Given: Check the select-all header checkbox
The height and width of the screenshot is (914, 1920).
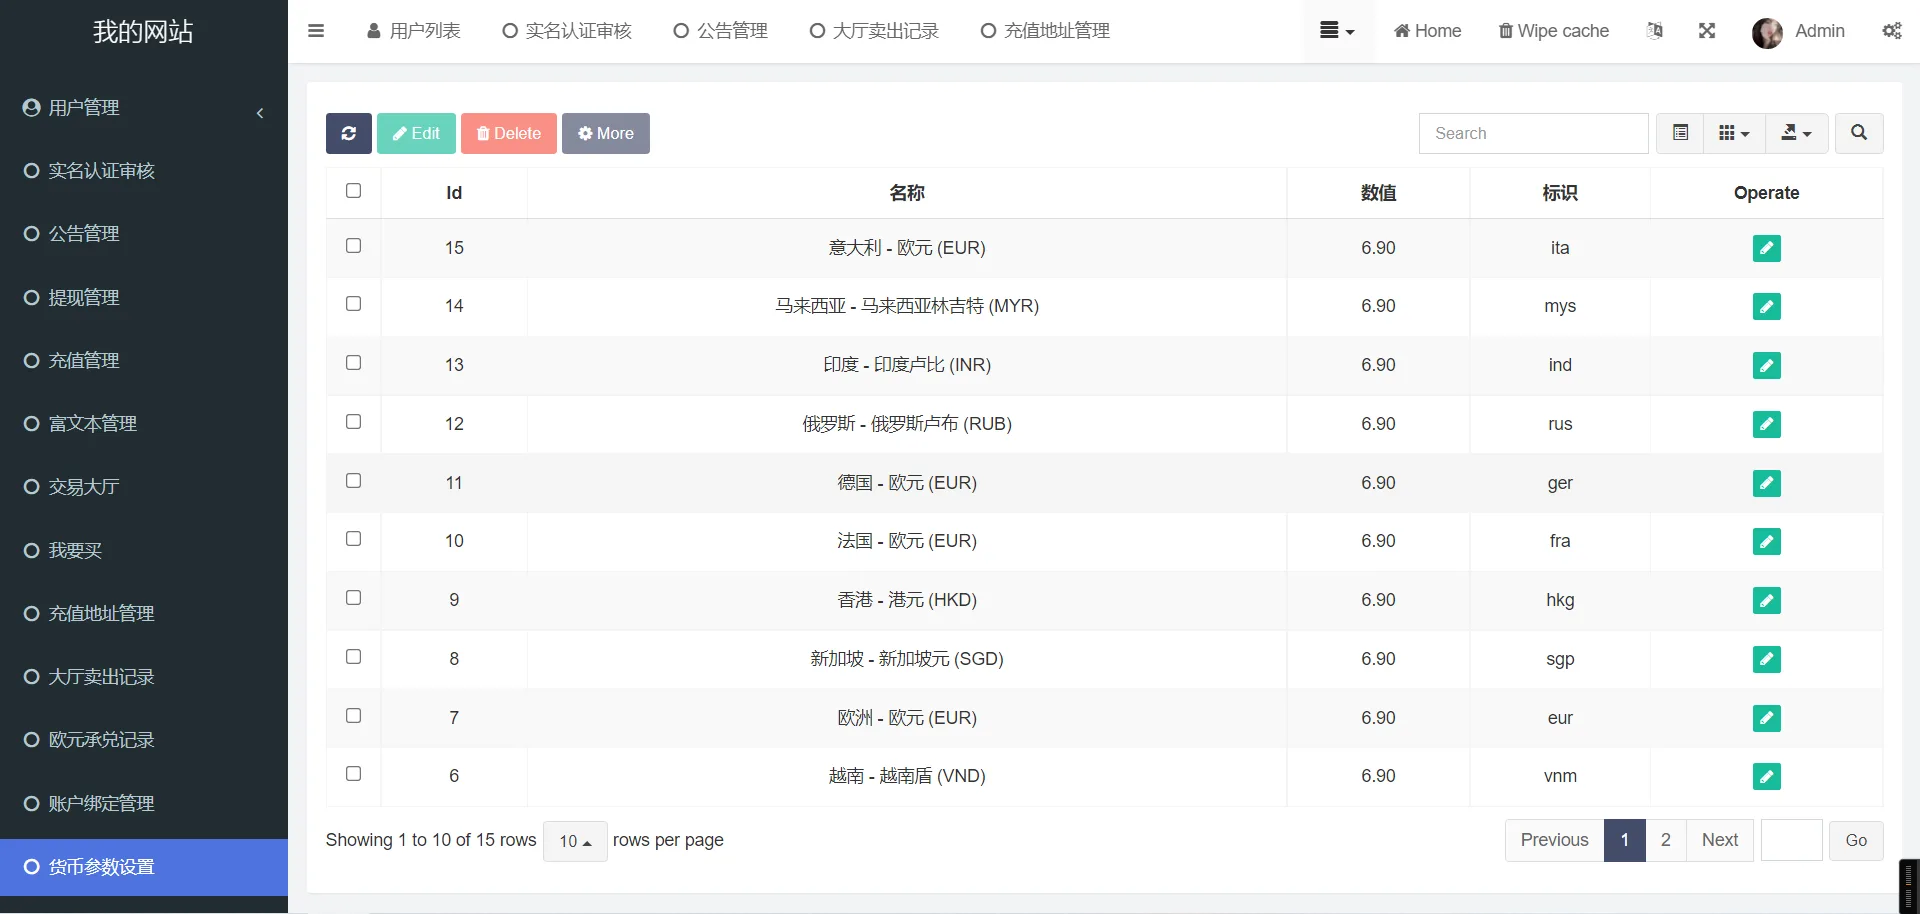Looking at the screenshot, I should [x=353, y=191].
